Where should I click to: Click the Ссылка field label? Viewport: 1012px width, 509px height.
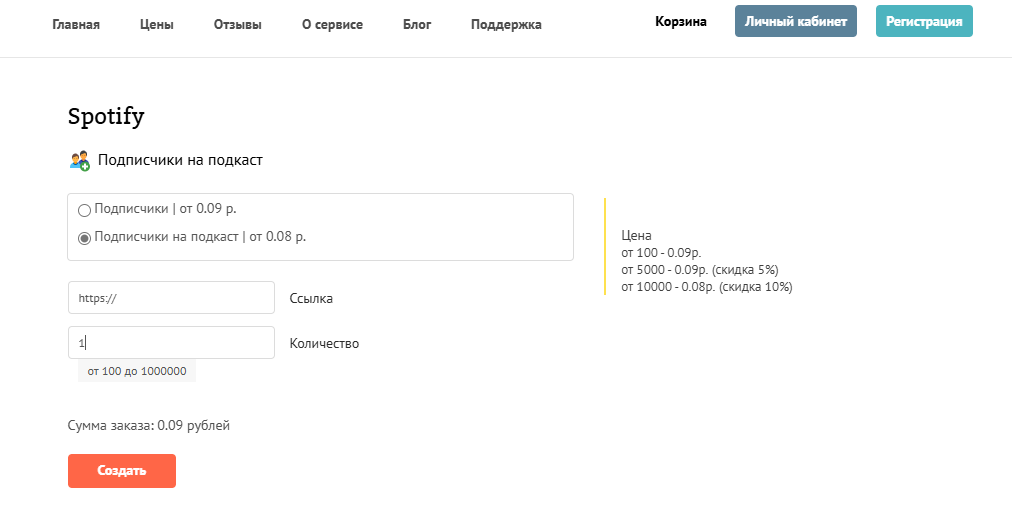click(x=311, y=299)
